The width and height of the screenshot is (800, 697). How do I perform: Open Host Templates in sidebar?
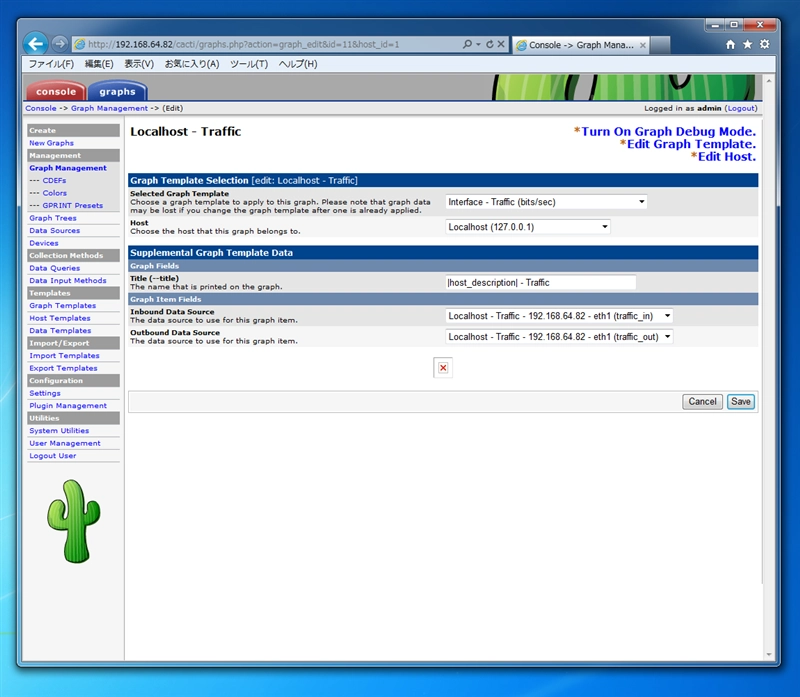[60, 318]
